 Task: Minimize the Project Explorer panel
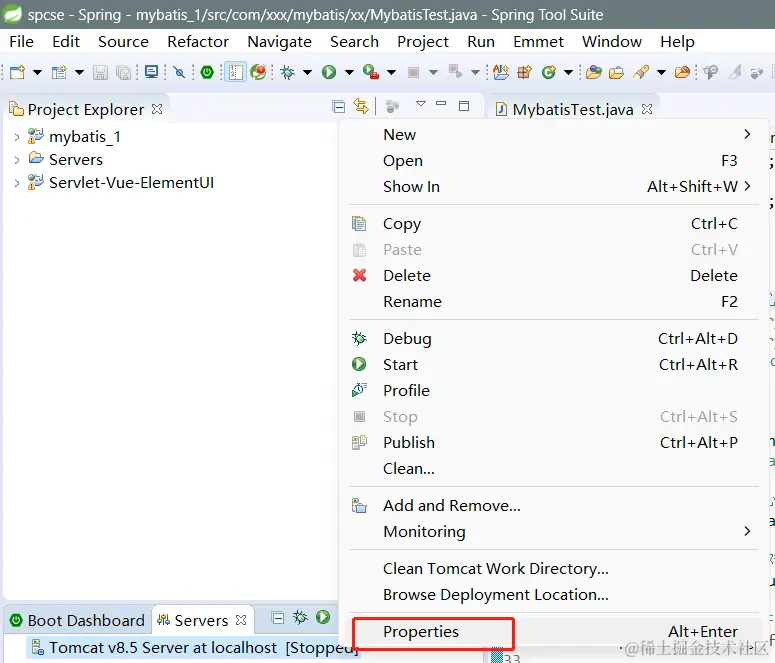coord(441,104)
